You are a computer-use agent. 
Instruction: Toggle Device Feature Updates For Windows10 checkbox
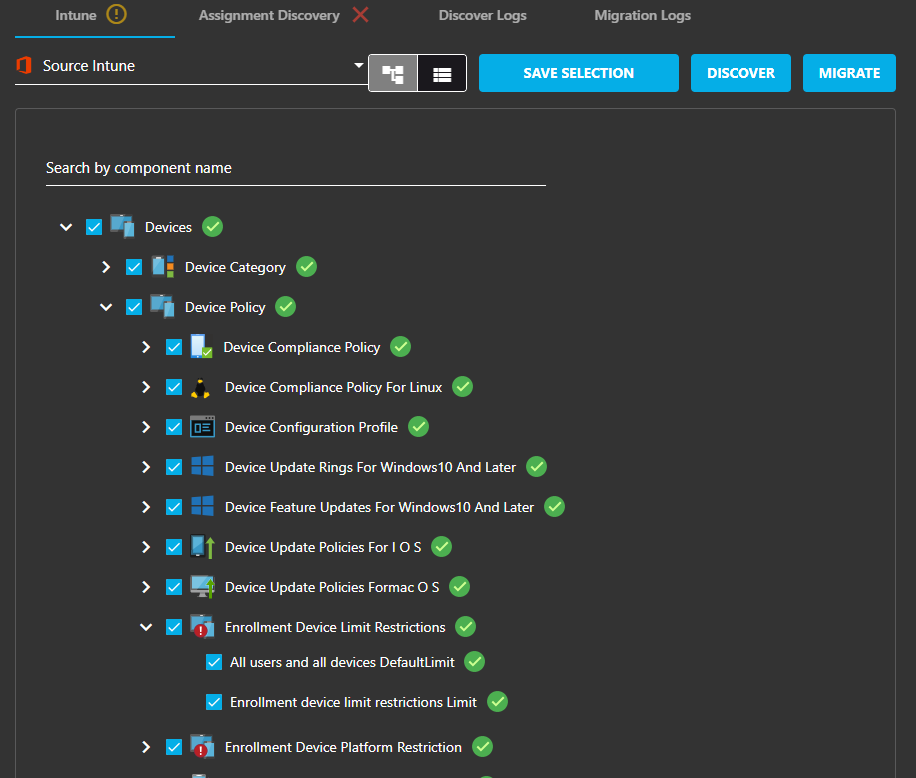174,507
